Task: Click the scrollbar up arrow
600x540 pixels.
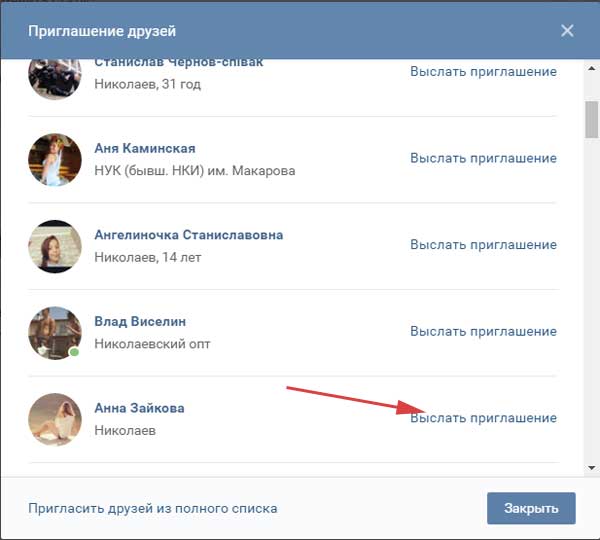Action: (592, 69)
